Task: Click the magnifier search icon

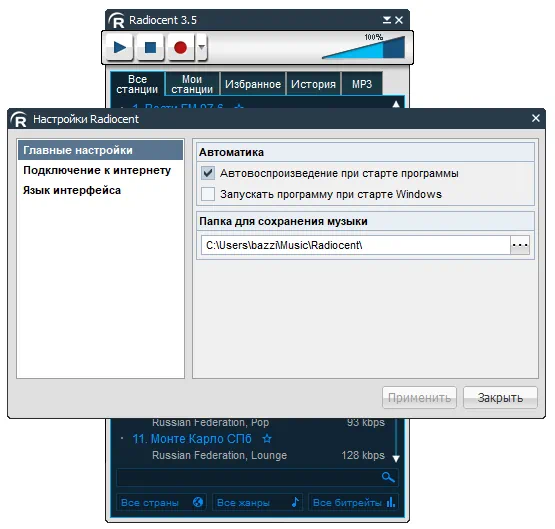Action: click(x=388, y=477)
